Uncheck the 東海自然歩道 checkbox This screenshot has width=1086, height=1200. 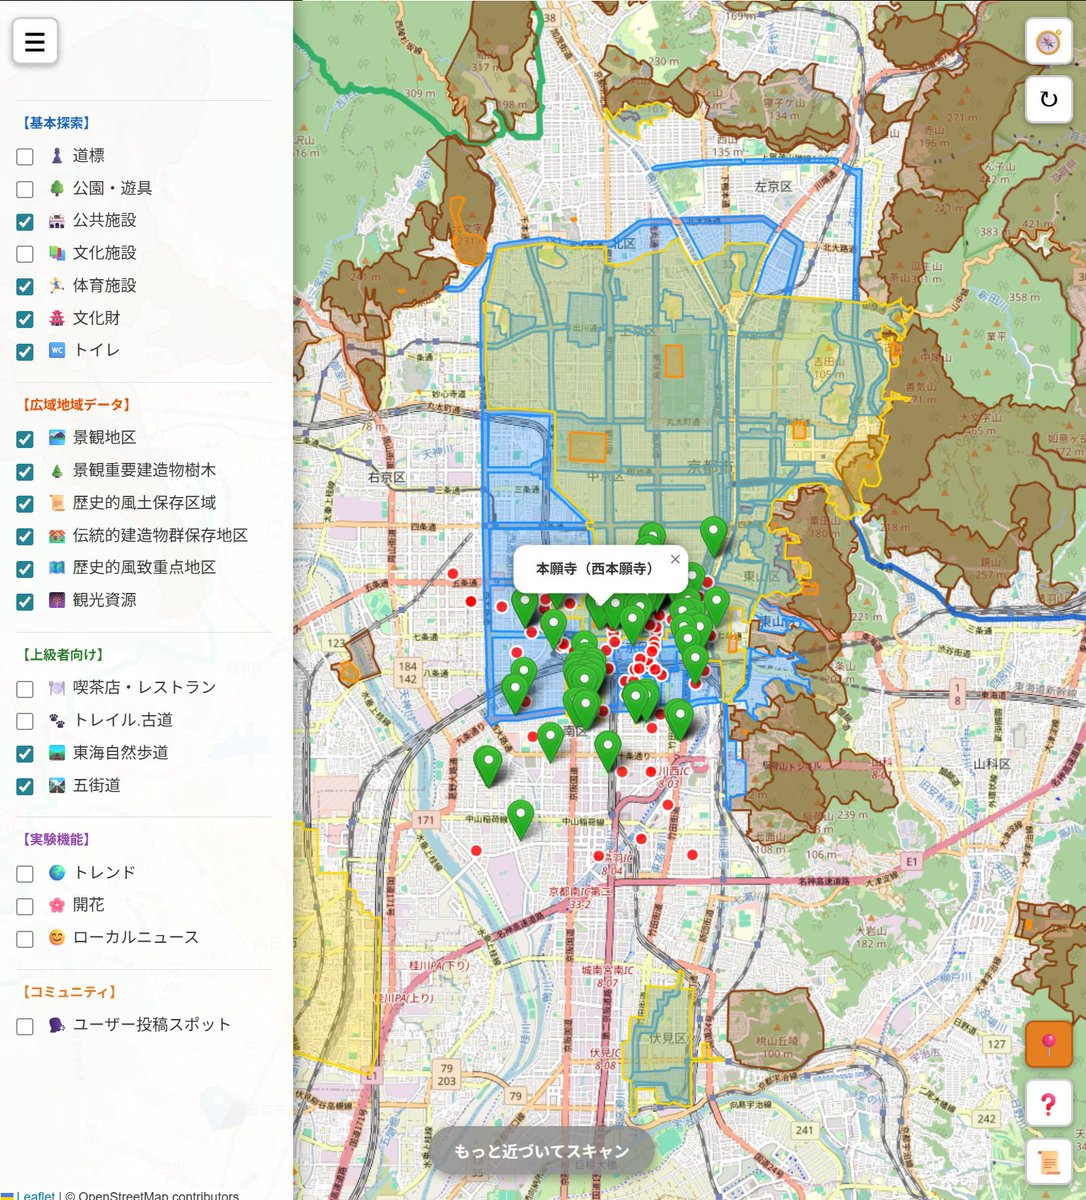pos(25,753)
